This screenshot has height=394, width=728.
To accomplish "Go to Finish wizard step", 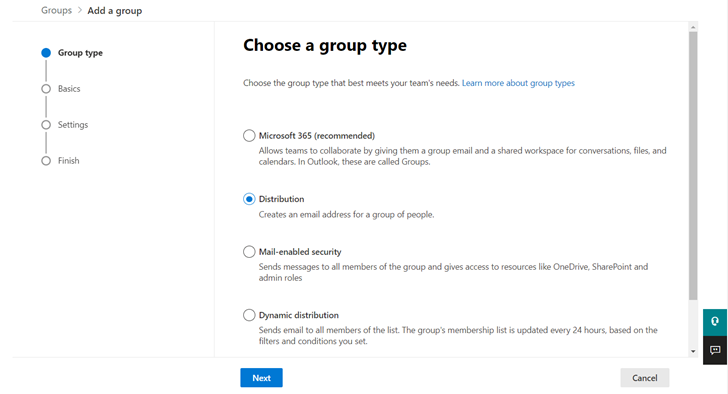I will pos(61,161).
